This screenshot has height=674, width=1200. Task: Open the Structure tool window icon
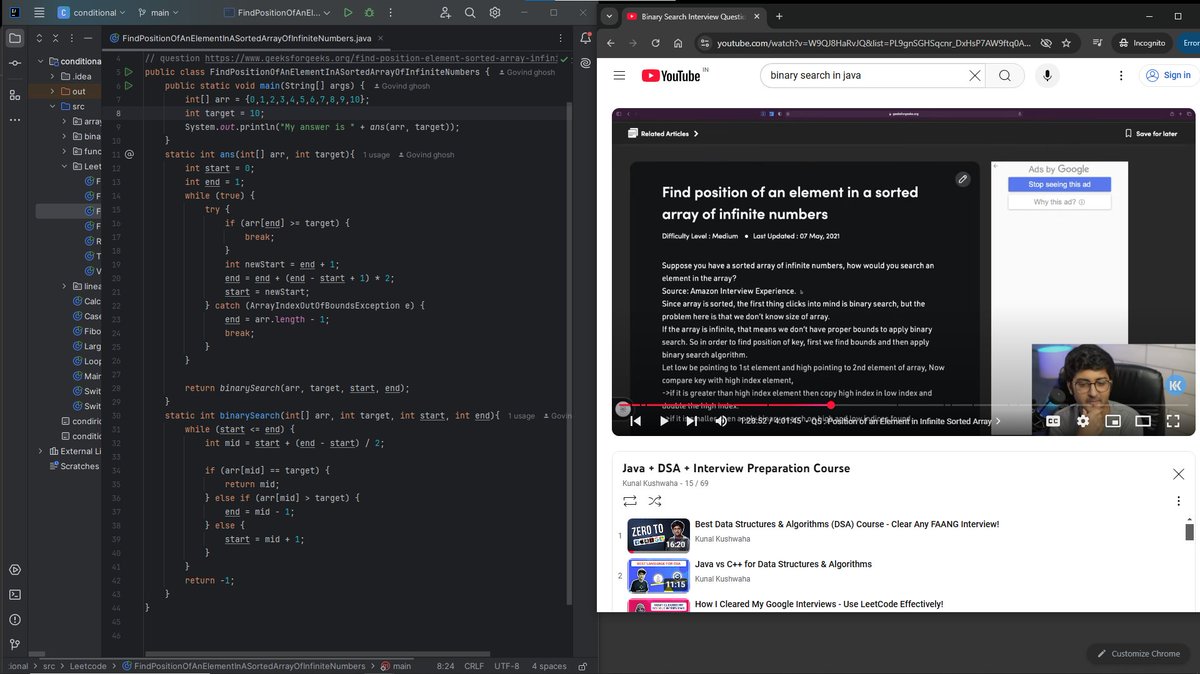(x=14, y=95)
